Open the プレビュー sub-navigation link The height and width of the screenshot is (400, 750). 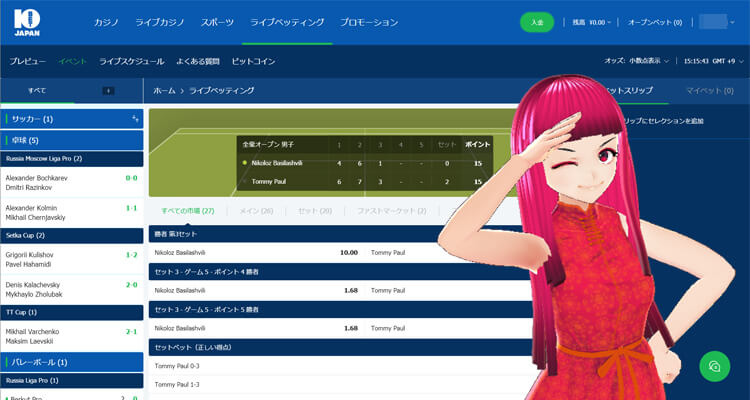pos(28,61)
